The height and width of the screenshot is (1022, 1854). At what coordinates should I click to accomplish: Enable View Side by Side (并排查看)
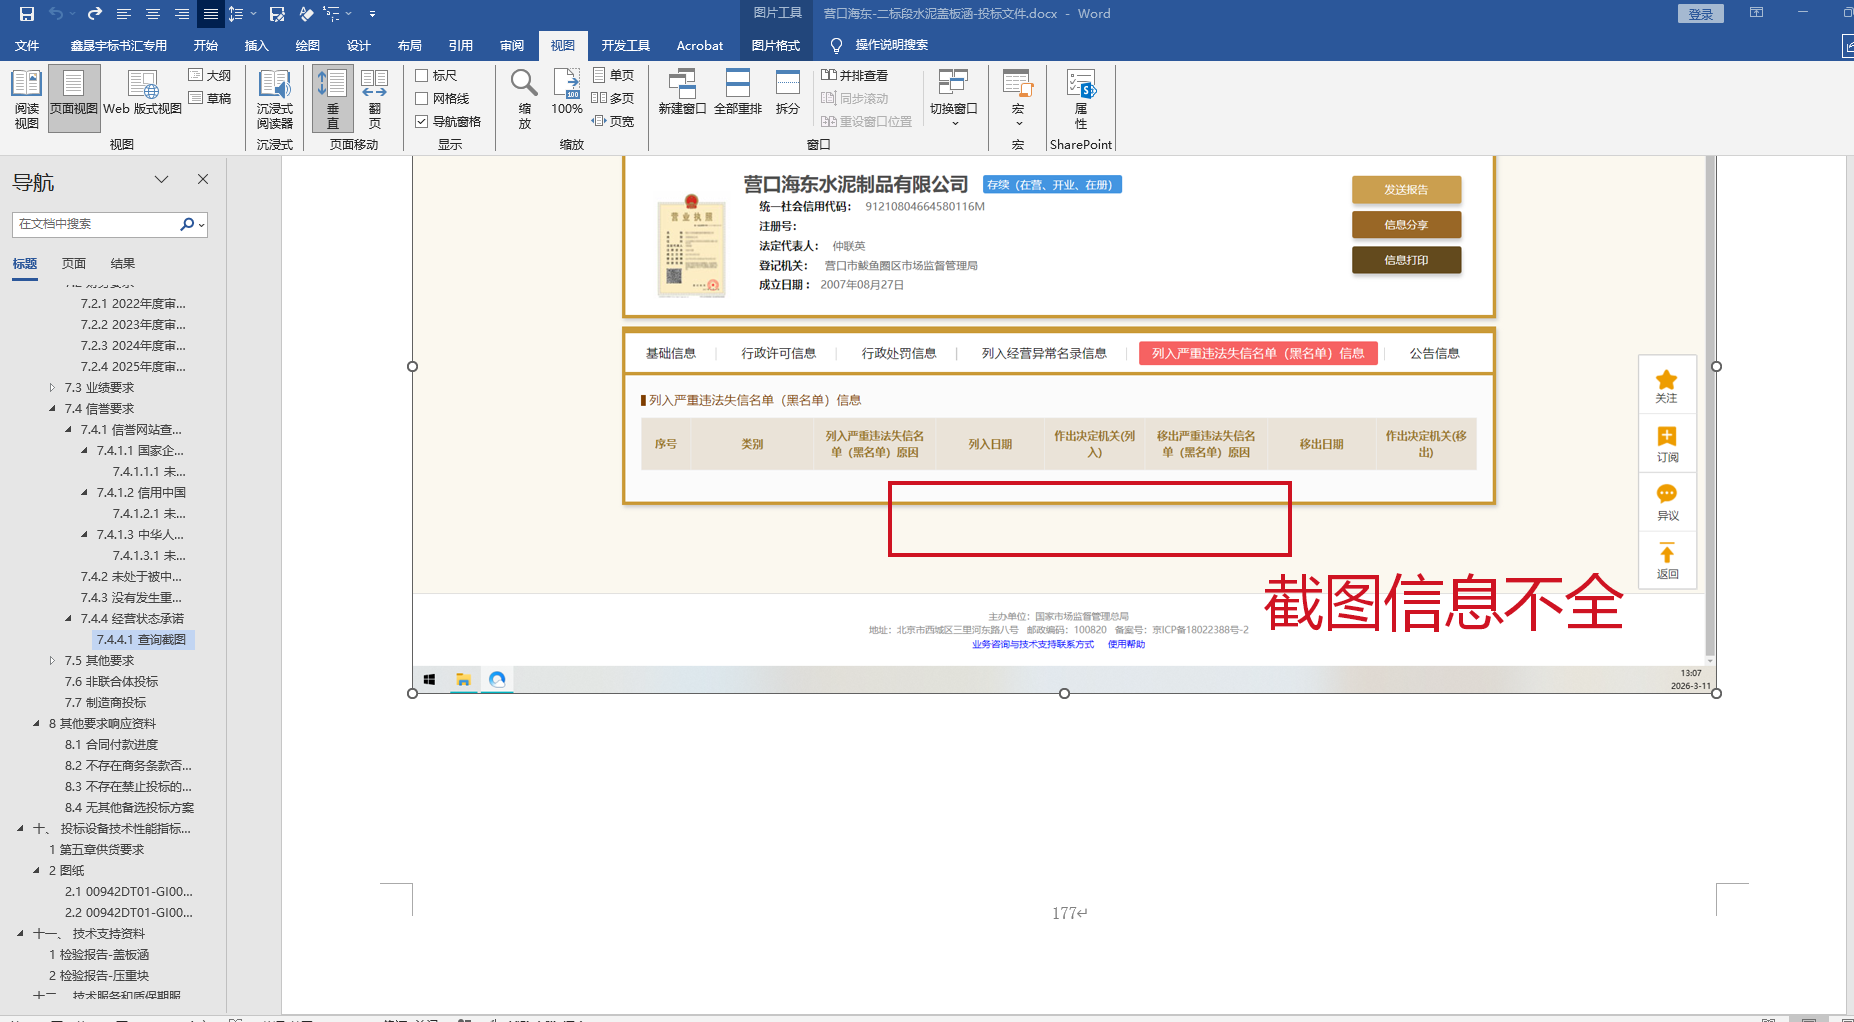click(855, 76)
